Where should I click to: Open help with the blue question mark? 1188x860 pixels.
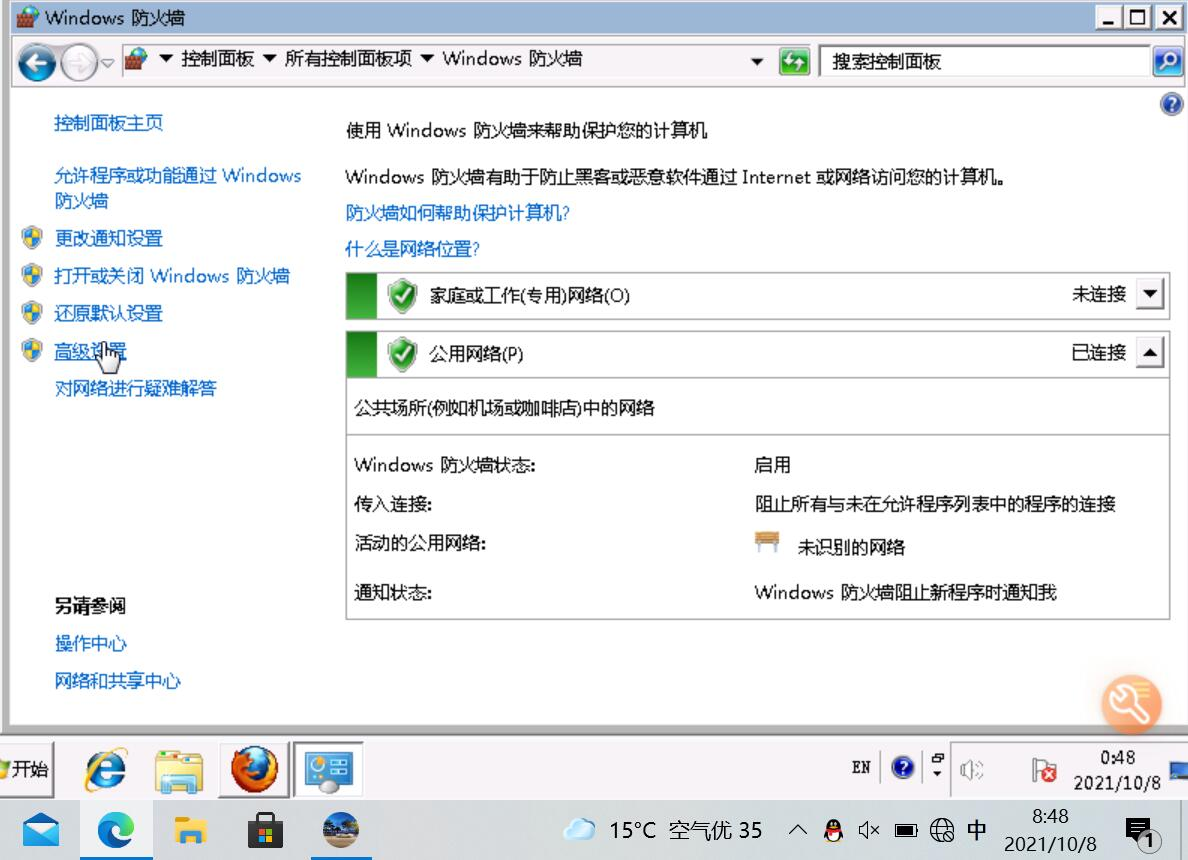1171,104
